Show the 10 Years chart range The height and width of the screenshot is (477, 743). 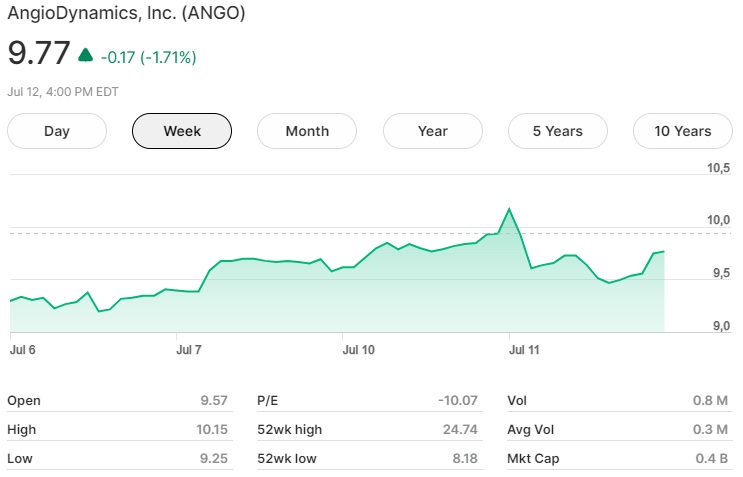pyautogui.click(x=683, y=131)
